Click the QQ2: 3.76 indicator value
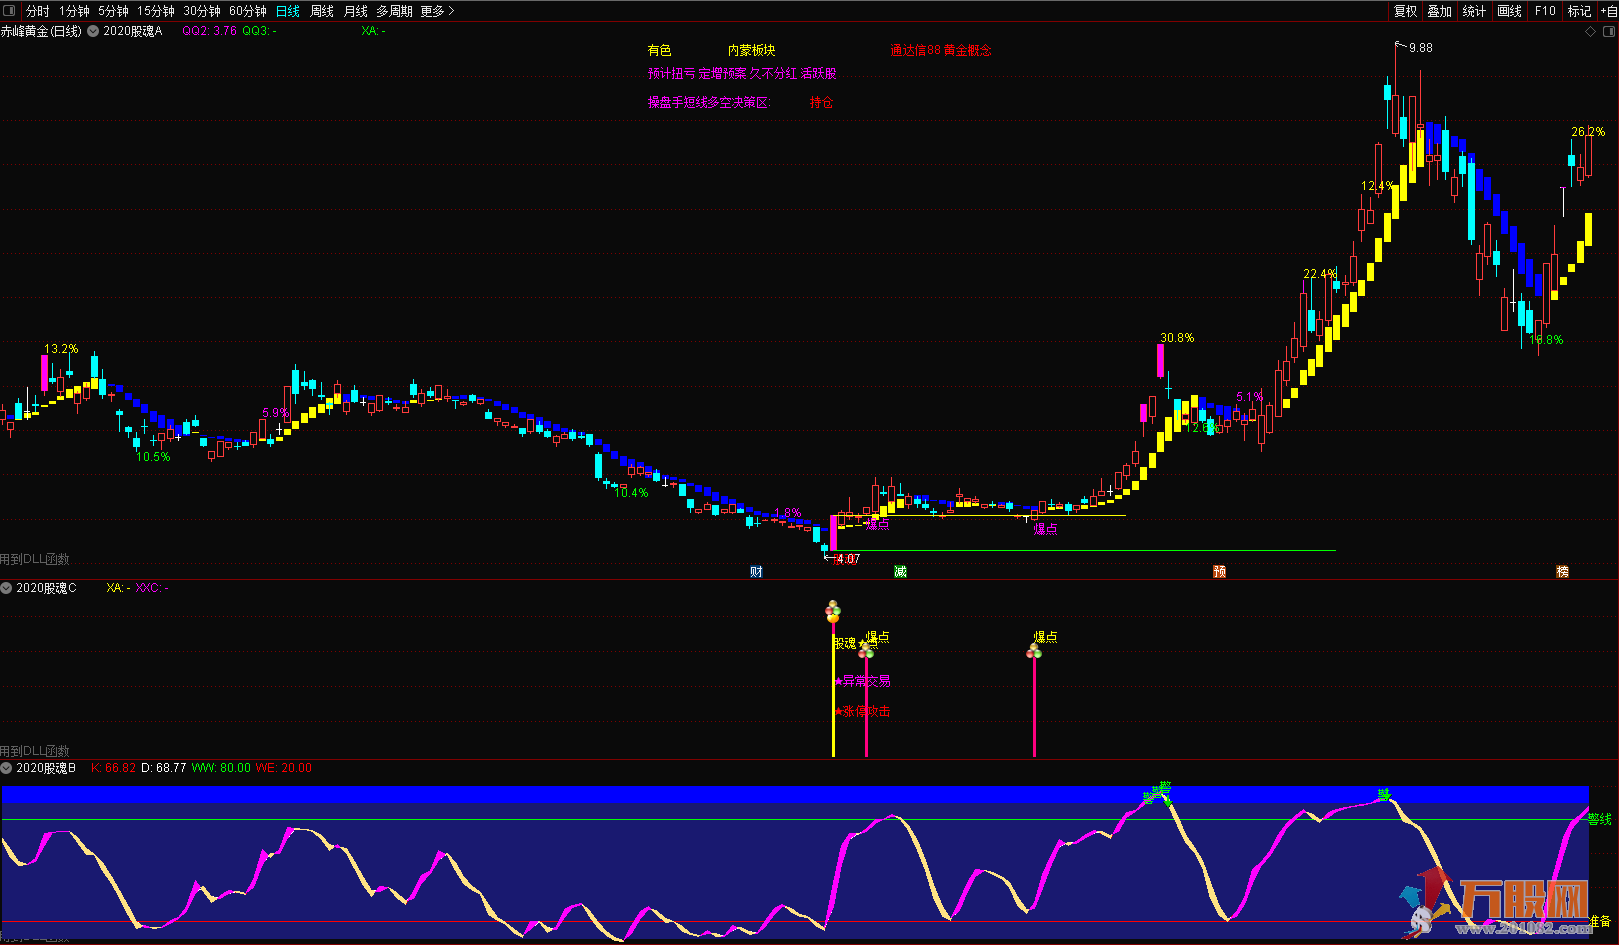 point(209,31)
